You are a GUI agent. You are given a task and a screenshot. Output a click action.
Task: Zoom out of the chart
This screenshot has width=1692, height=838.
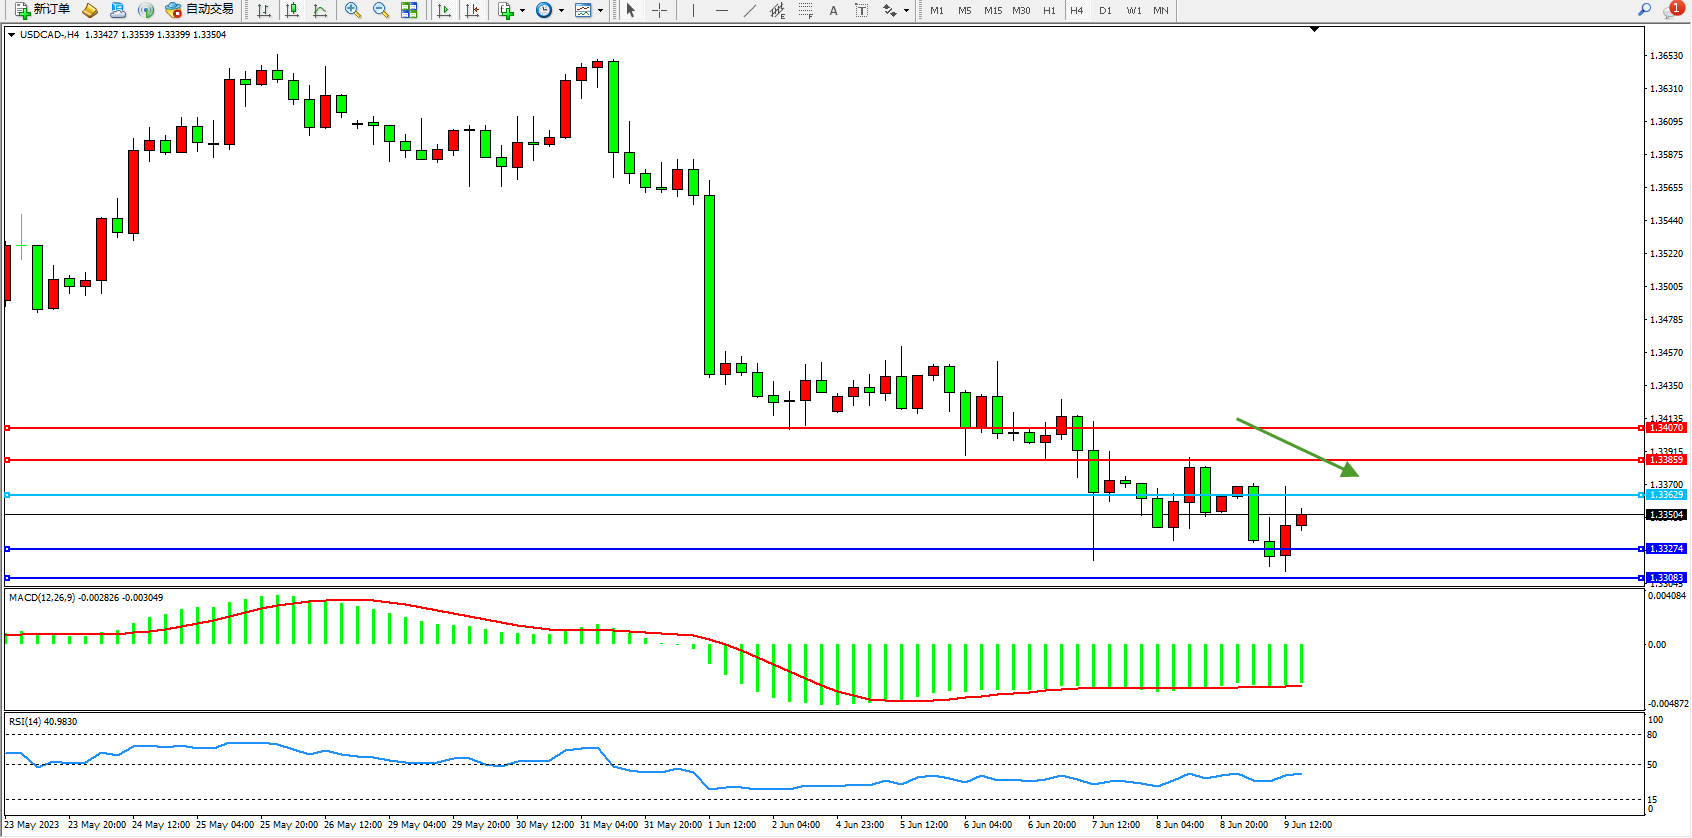(381, 10)
